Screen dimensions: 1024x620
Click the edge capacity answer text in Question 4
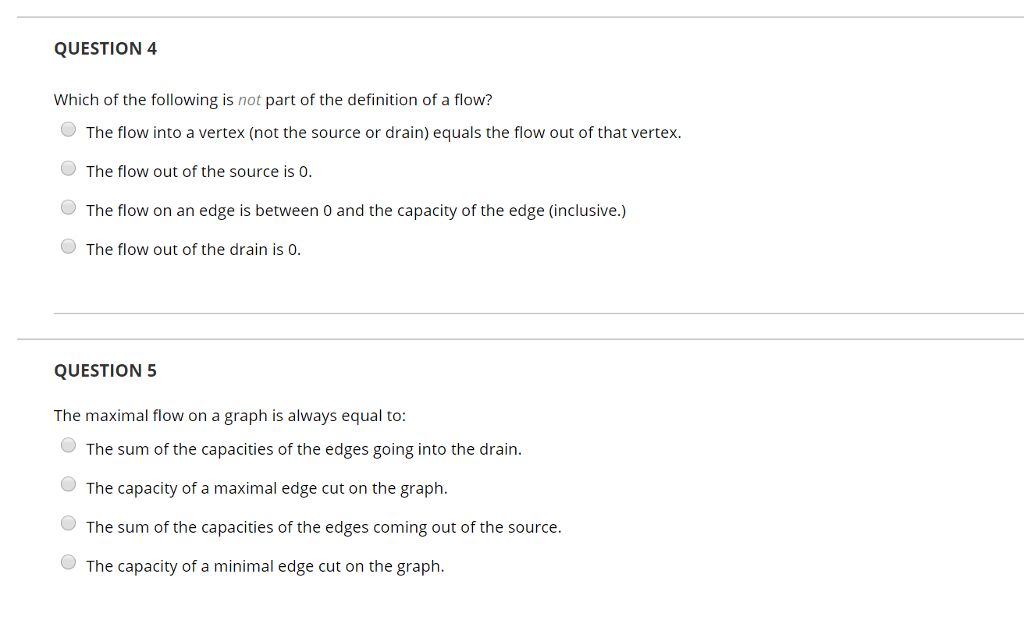click(356, 210)
